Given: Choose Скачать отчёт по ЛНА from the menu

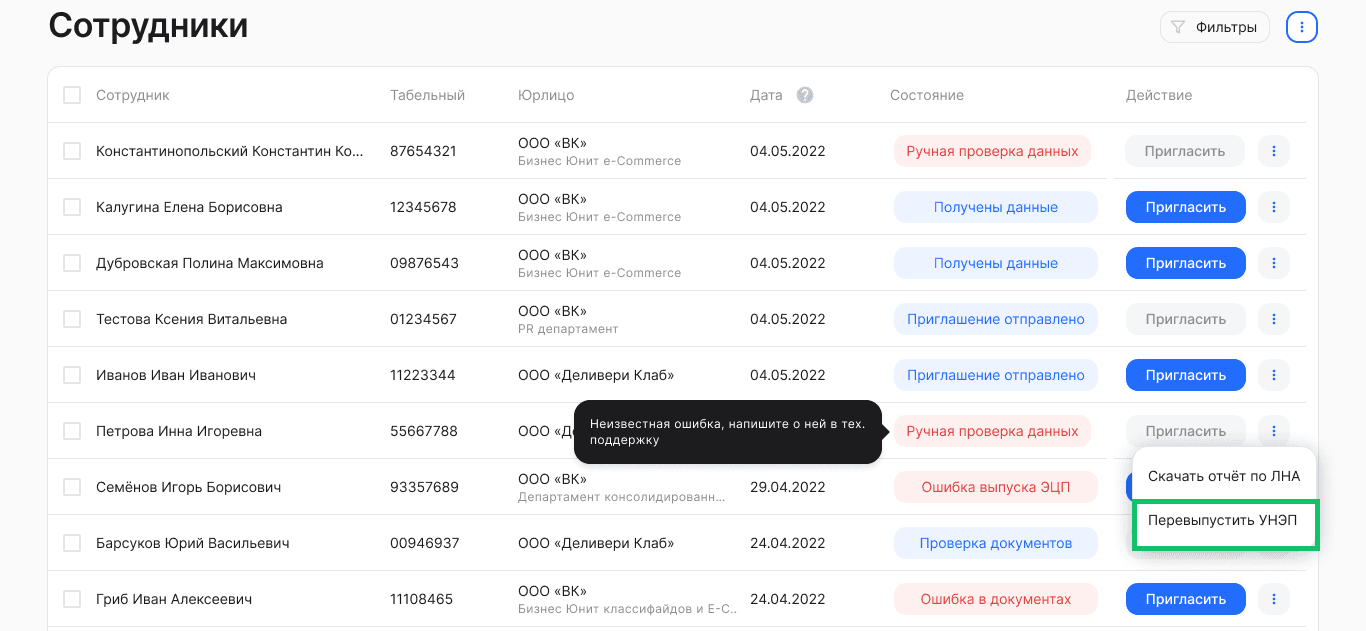Looking at the screenshot, I should coord(1224,476).
